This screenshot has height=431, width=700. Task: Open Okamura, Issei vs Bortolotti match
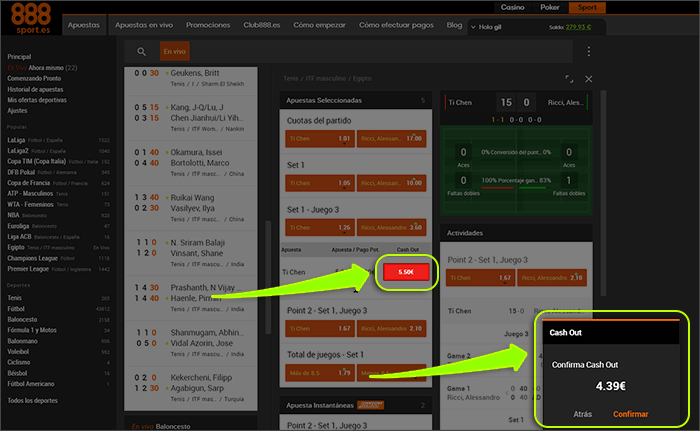pos(191,163)
